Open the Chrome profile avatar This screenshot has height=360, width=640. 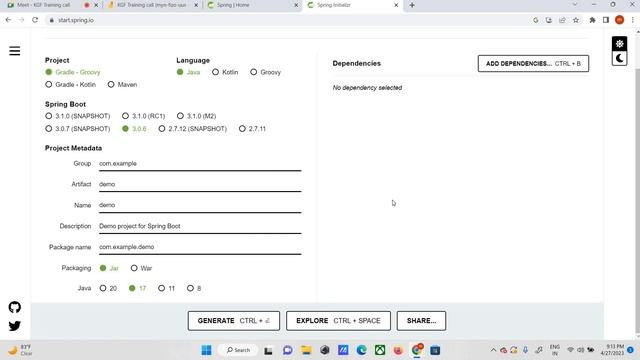click(x=619, y=20)
